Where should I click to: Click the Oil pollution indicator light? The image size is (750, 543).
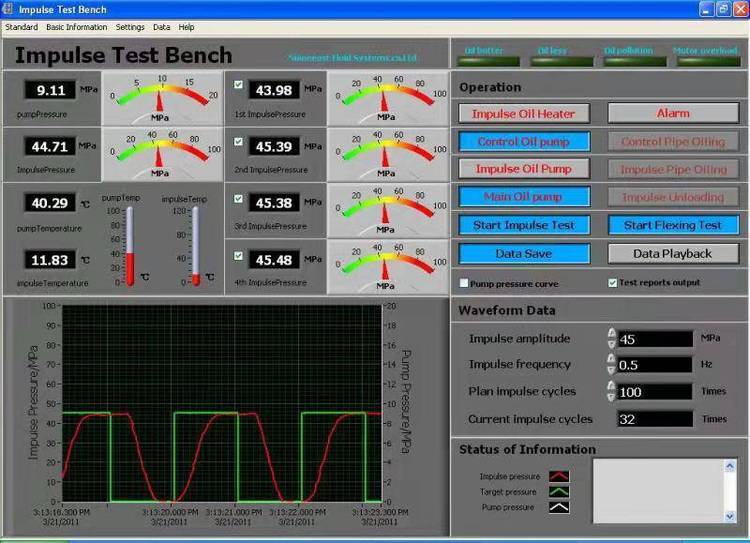tap(629, 62)
